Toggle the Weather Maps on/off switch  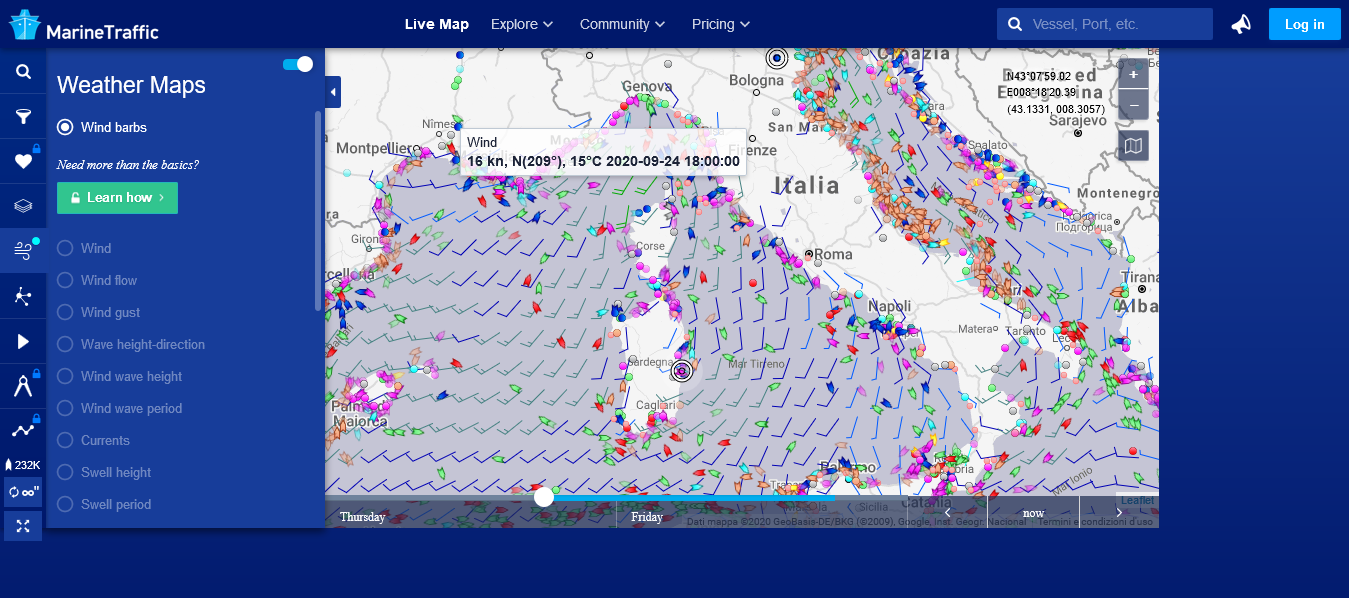coord(298,64)
